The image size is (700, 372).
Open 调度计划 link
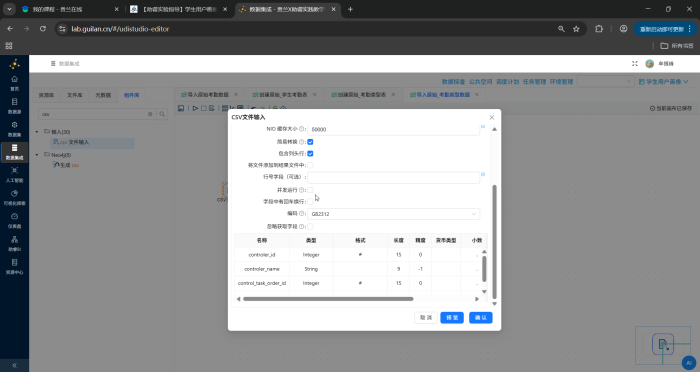point(508,82)
